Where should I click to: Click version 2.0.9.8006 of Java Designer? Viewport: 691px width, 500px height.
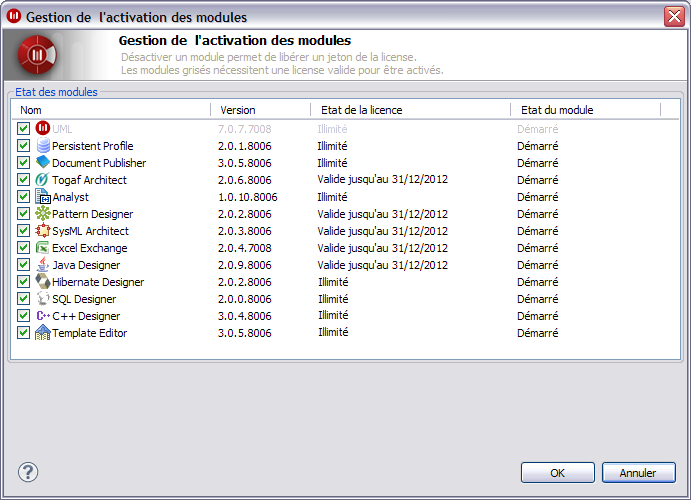[245, 265]
